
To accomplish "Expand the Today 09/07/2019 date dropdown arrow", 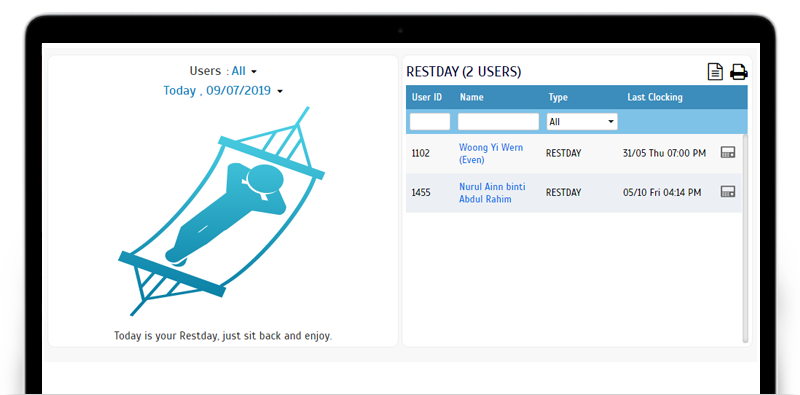I will click(x=279, y=91).
